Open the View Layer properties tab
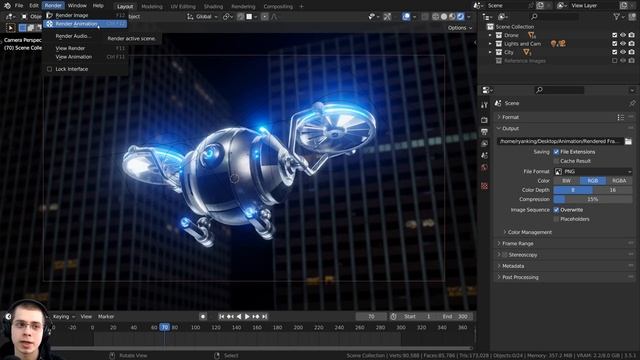This screenshot has width=640, height=360. click(484, 144)
